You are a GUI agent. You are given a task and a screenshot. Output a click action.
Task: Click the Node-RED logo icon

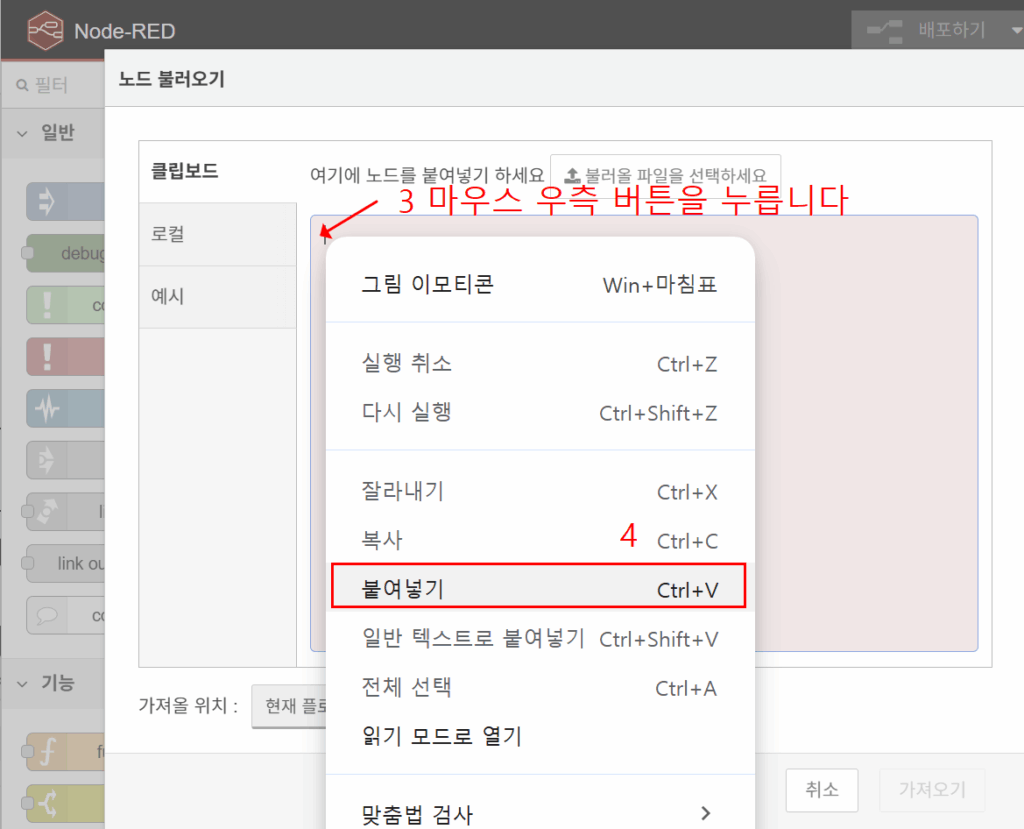click(44, 30)
